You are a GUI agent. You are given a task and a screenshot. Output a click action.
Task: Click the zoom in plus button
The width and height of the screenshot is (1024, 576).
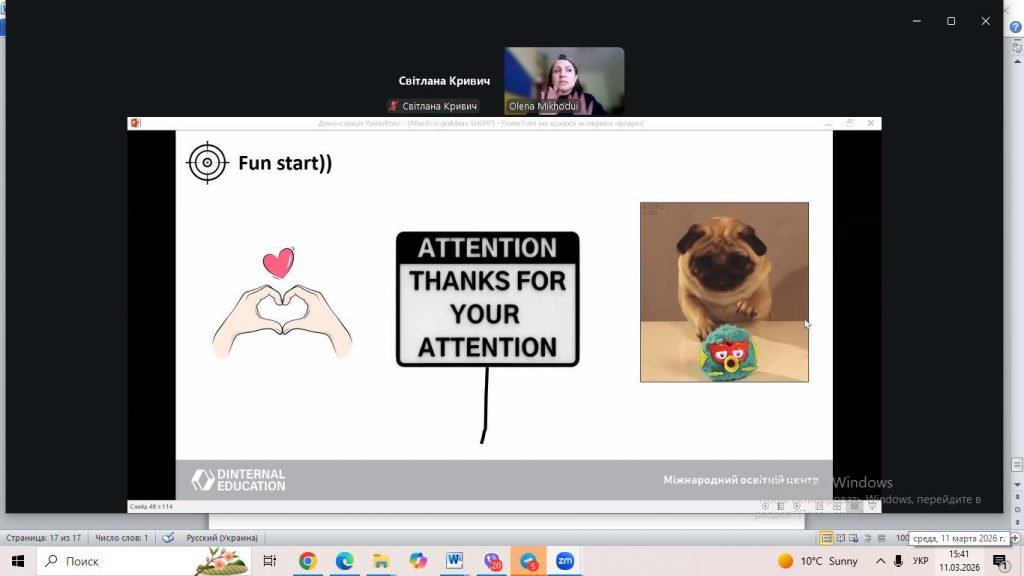[x=1016, y=538]
